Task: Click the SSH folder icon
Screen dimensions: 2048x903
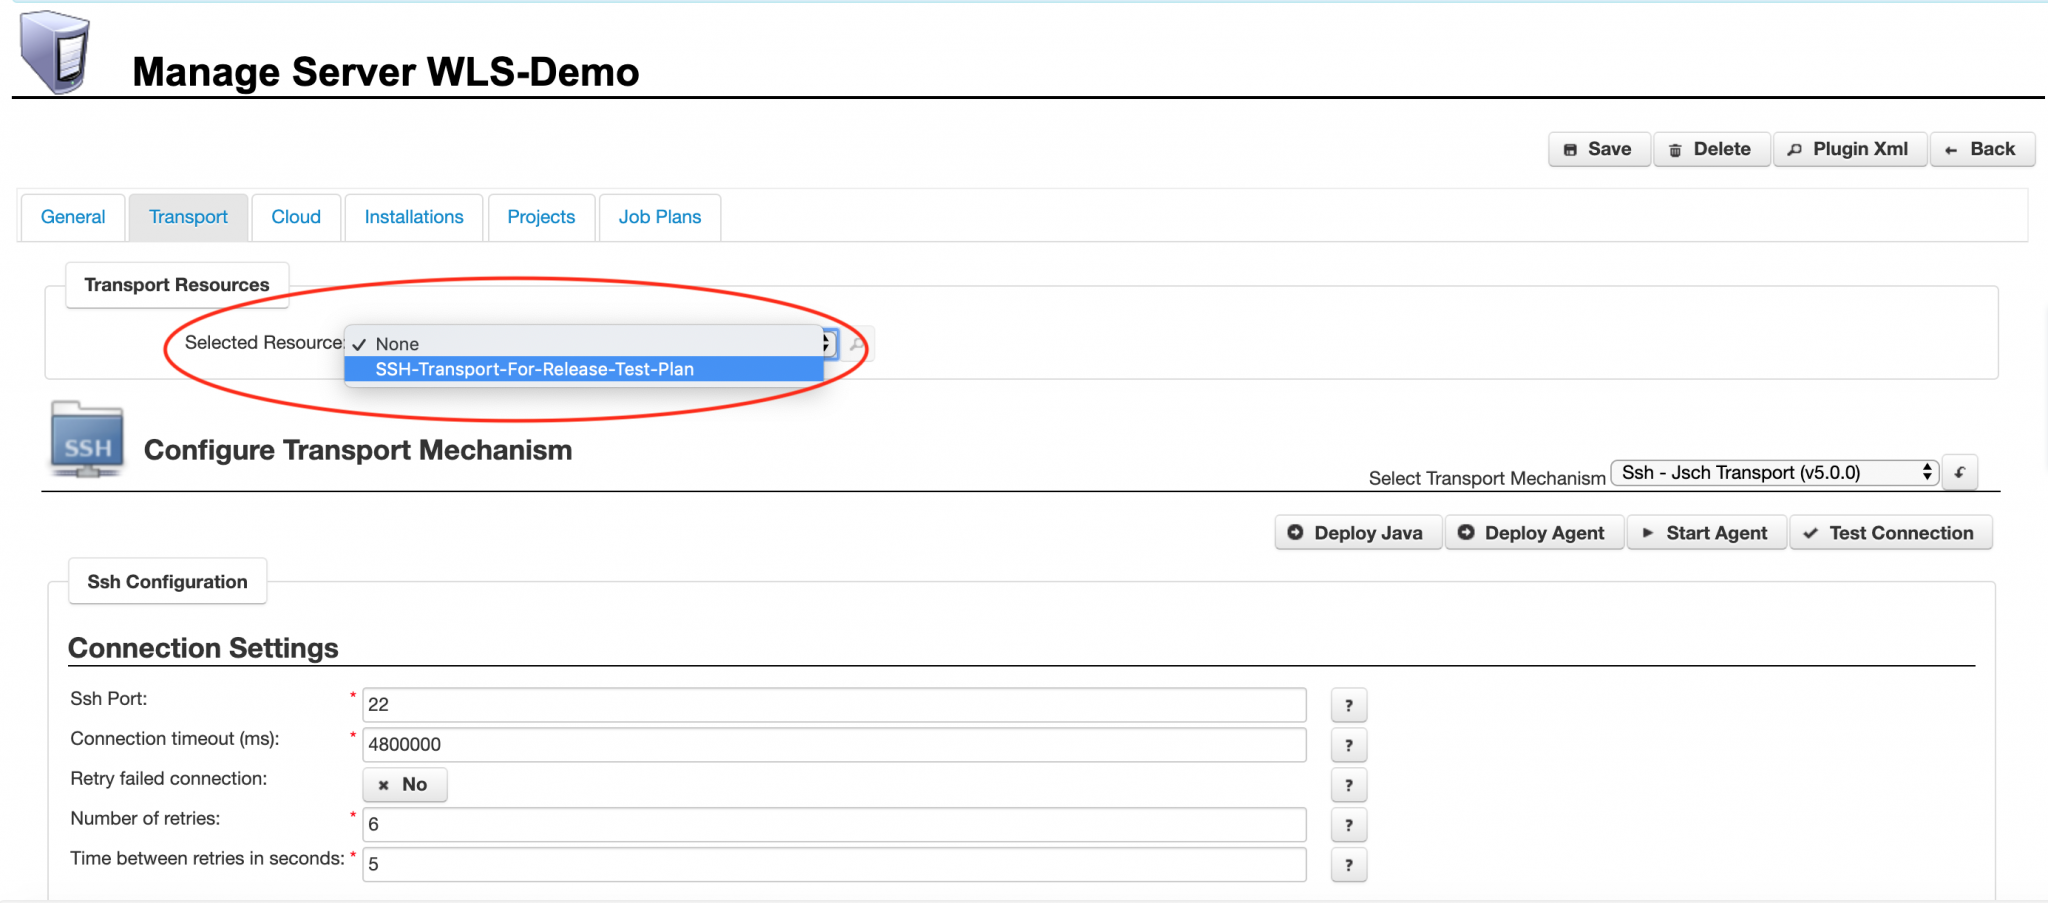Action: click(87, 439)
